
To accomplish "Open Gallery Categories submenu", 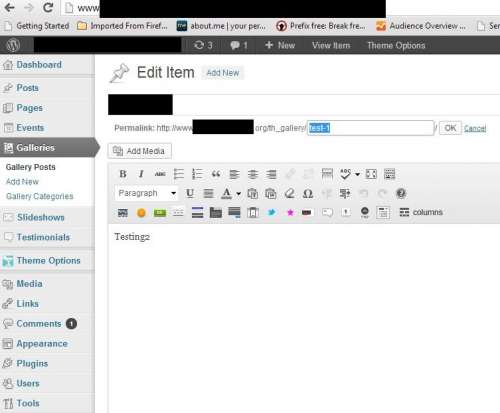I will coord(40,196).
